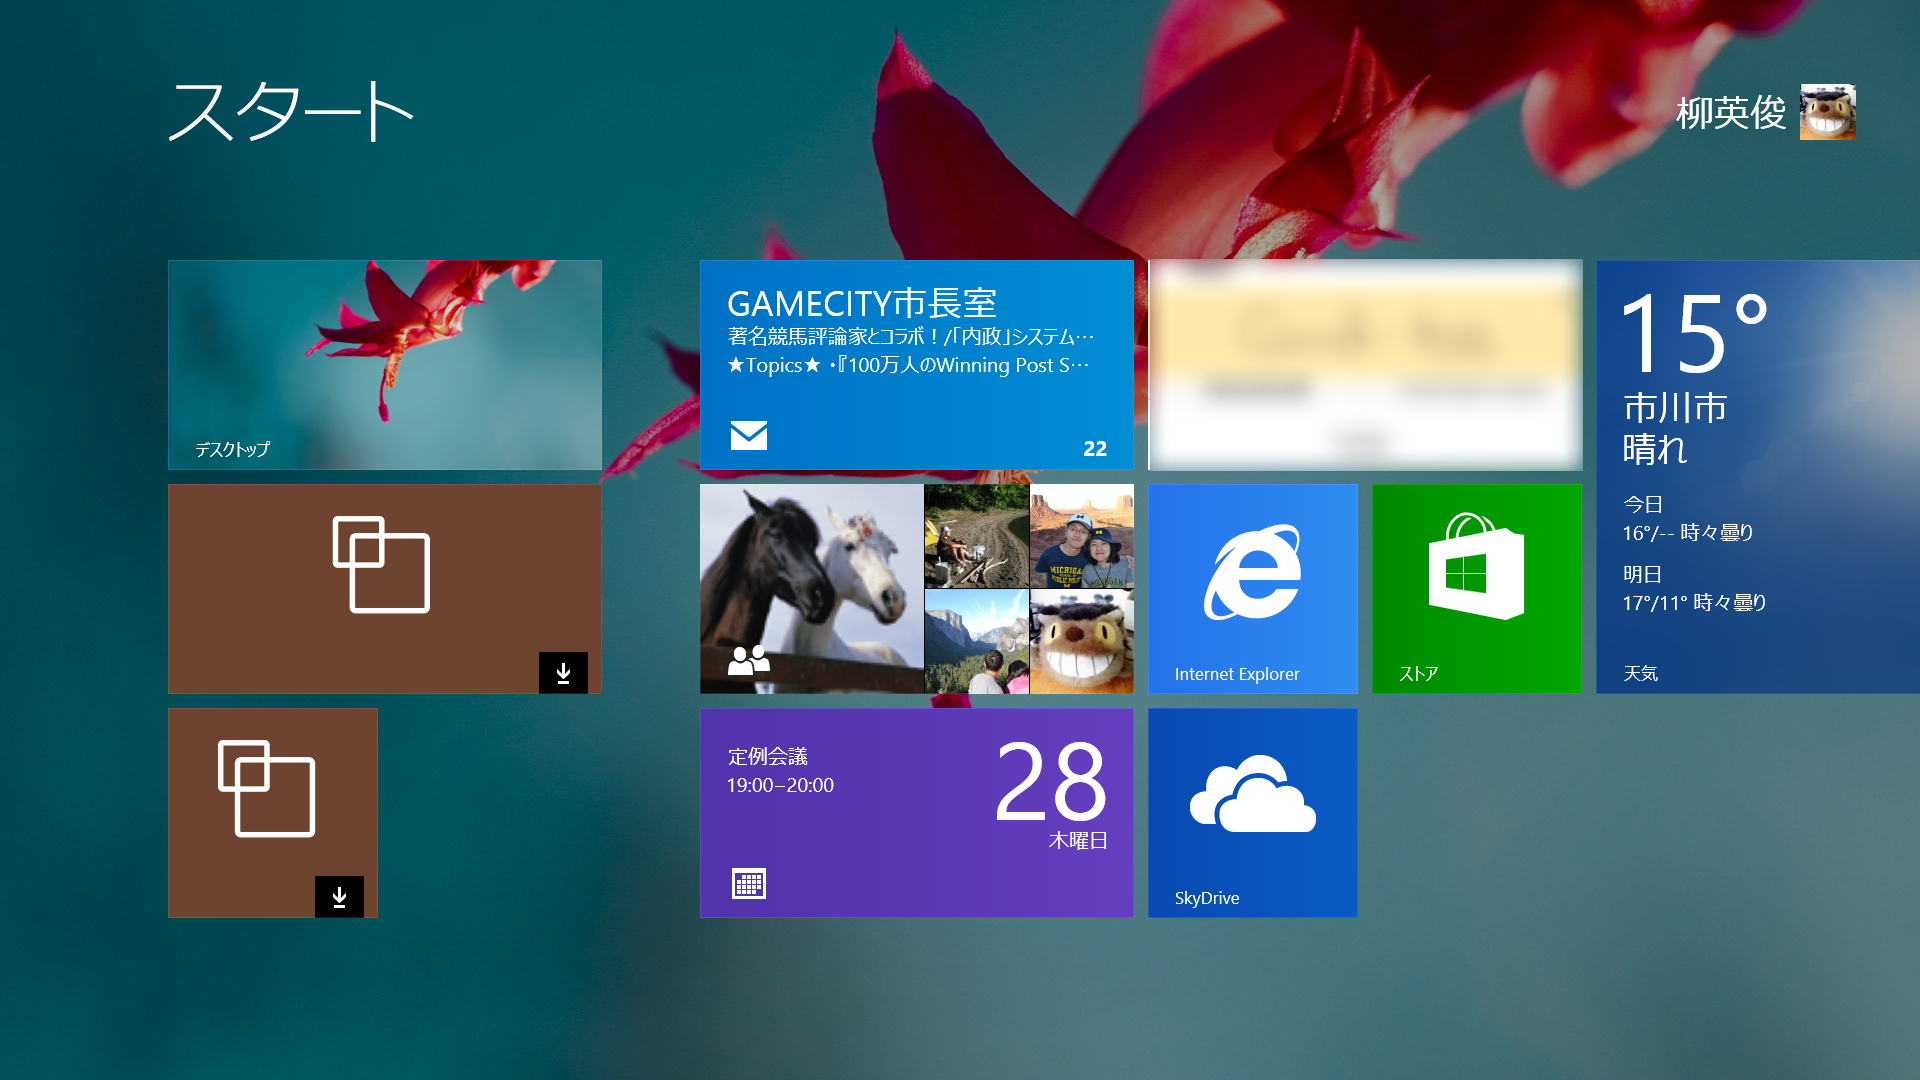
Task: Open the blurred yellow live tile
Action: [x=1365, y=365]
